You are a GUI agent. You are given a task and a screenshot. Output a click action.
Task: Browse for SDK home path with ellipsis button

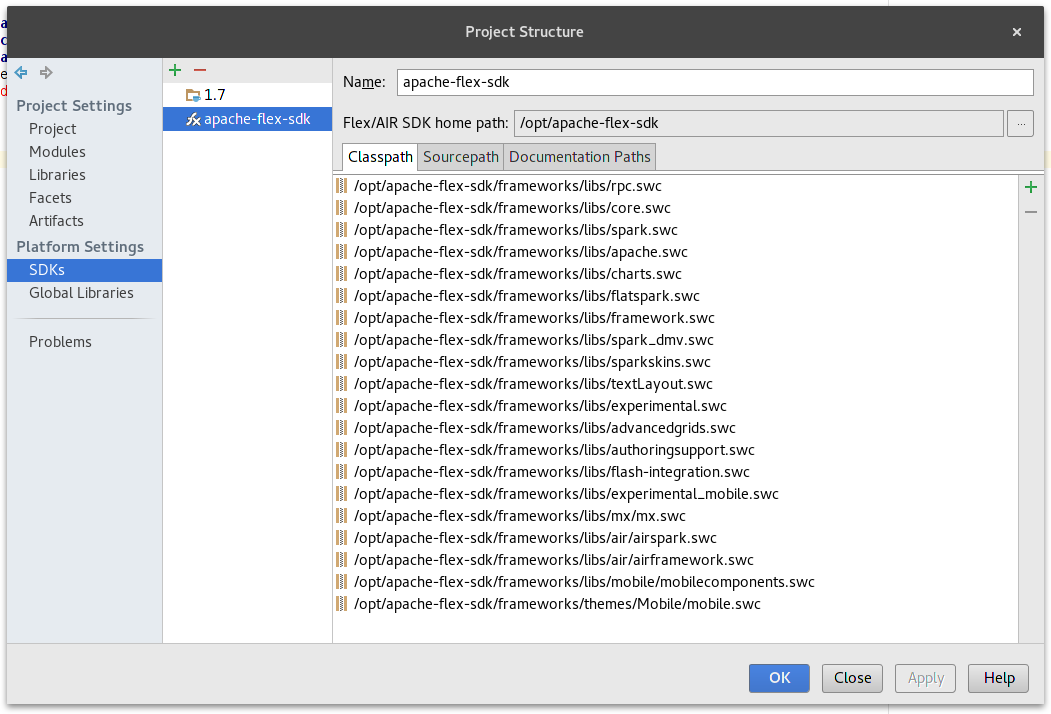tap(1021, 123)
